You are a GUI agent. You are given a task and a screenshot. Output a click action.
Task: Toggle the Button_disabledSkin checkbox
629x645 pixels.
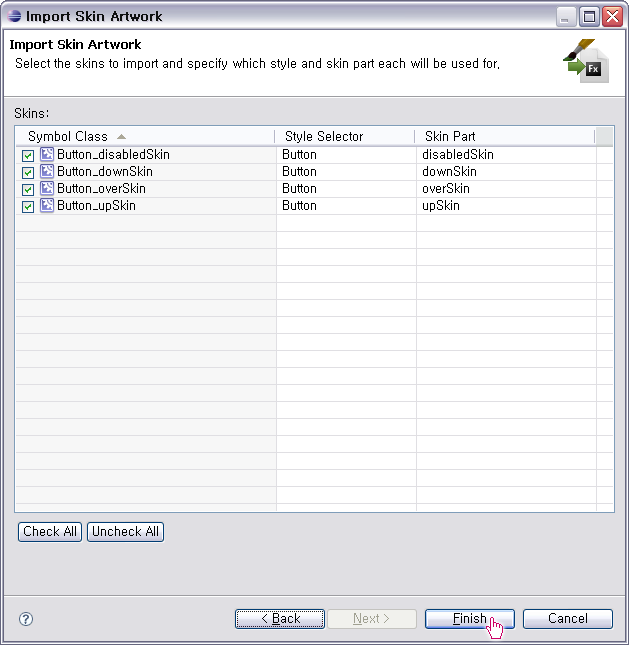(x=28, y=156)
